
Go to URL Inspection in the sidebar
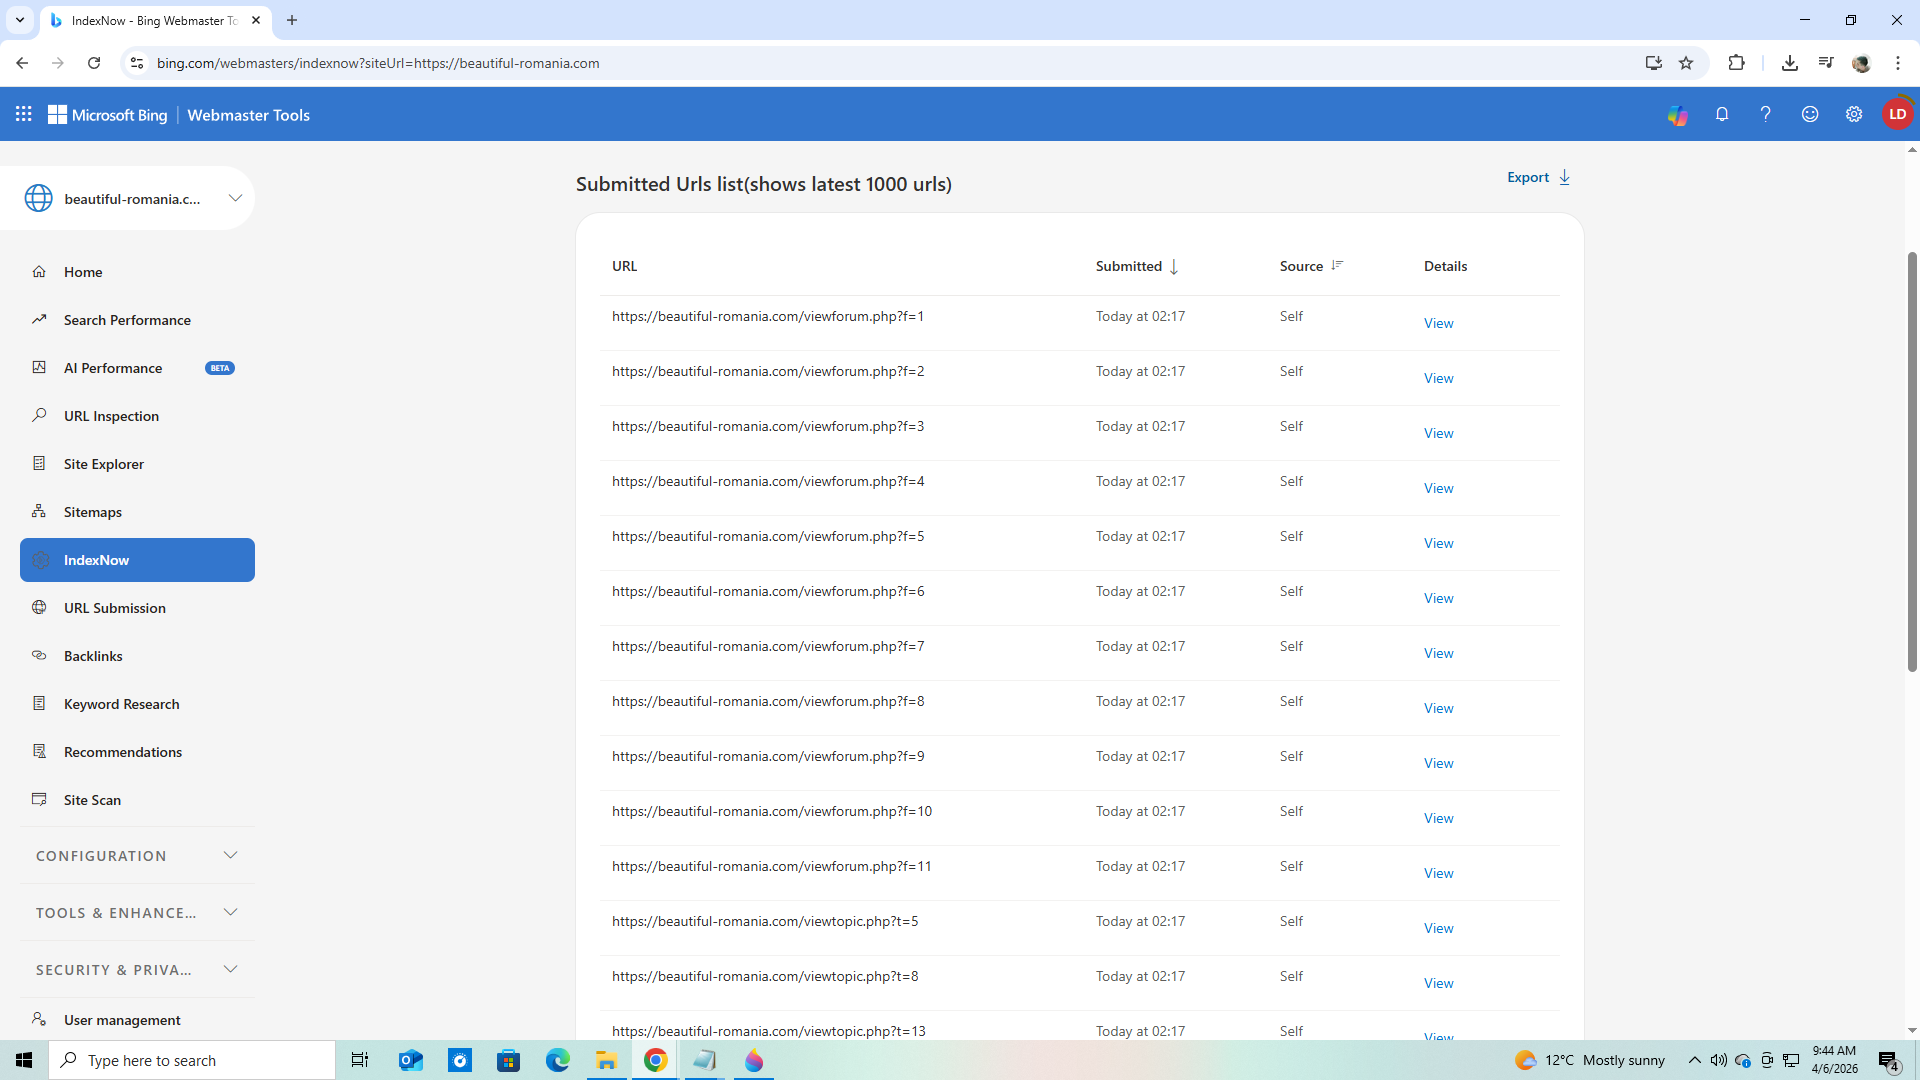[x=111, y=416]
